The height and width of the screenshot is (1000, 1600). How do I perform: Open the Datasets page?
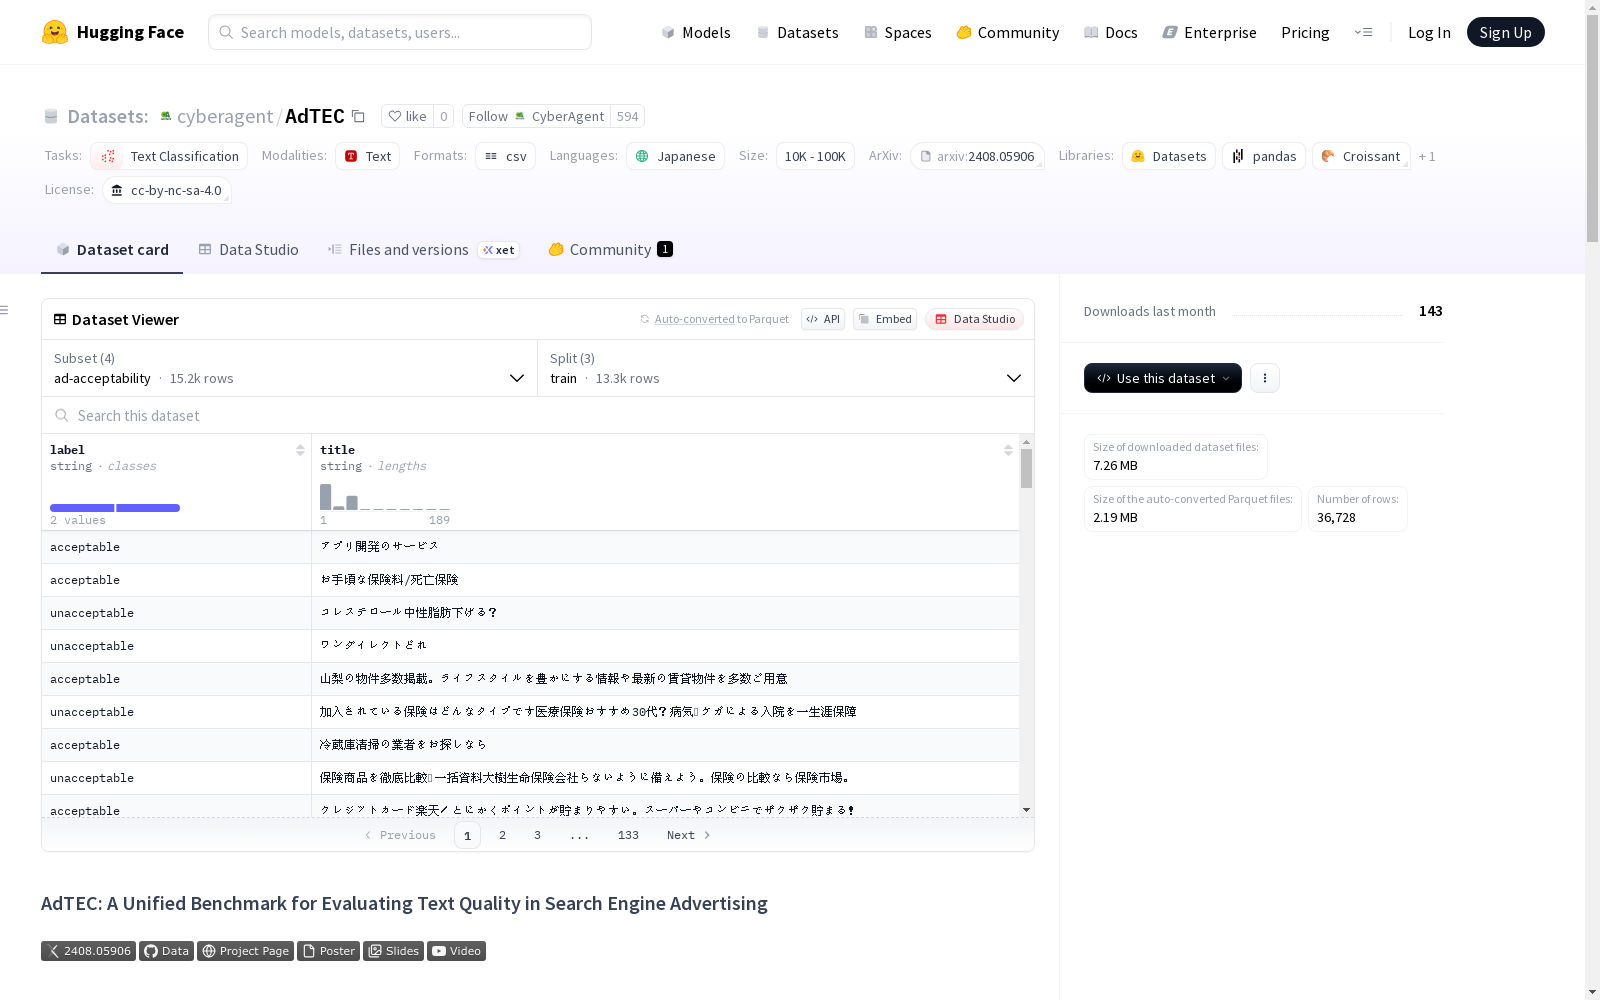point(797,32)
